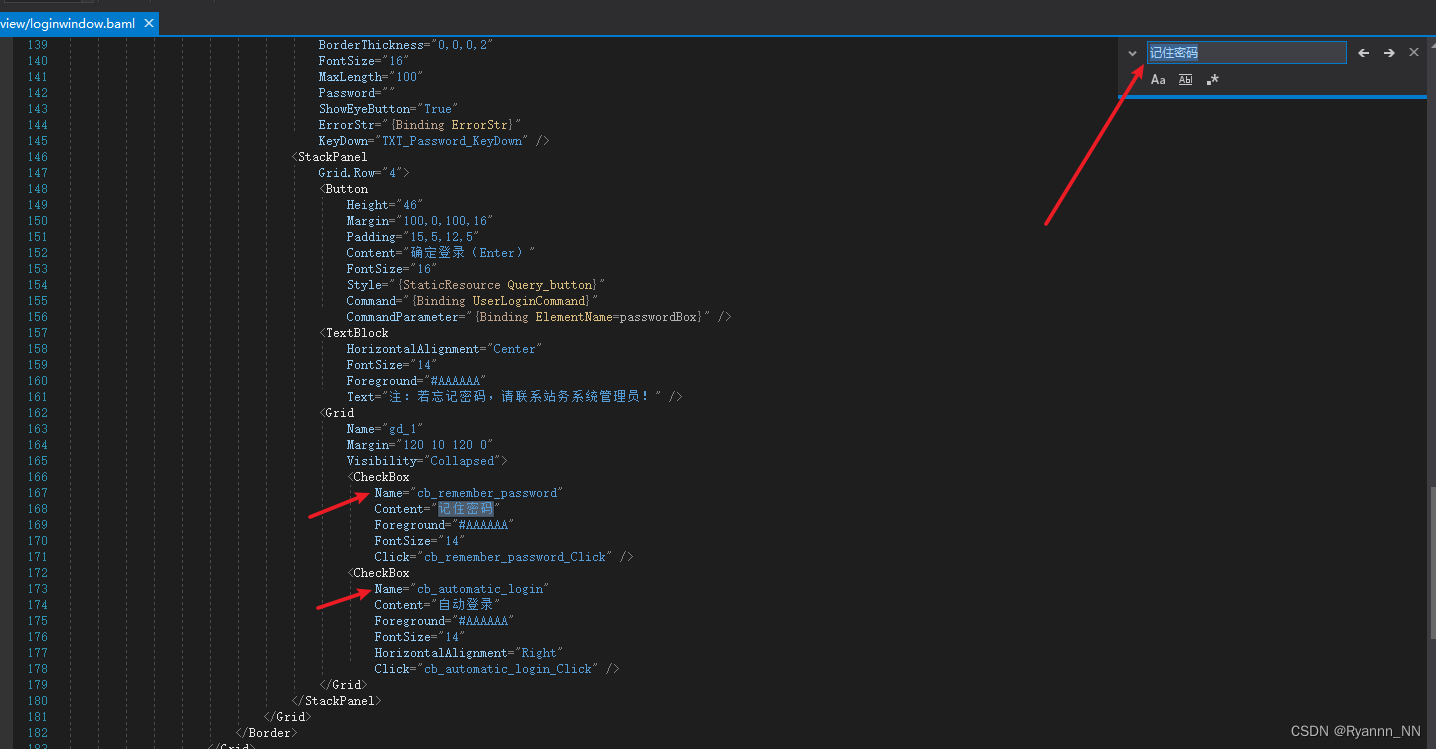This screenshot has width=1436, height=749.
Task: Click the CommandParameter passwordBox binding line
Action: (538, 317)
